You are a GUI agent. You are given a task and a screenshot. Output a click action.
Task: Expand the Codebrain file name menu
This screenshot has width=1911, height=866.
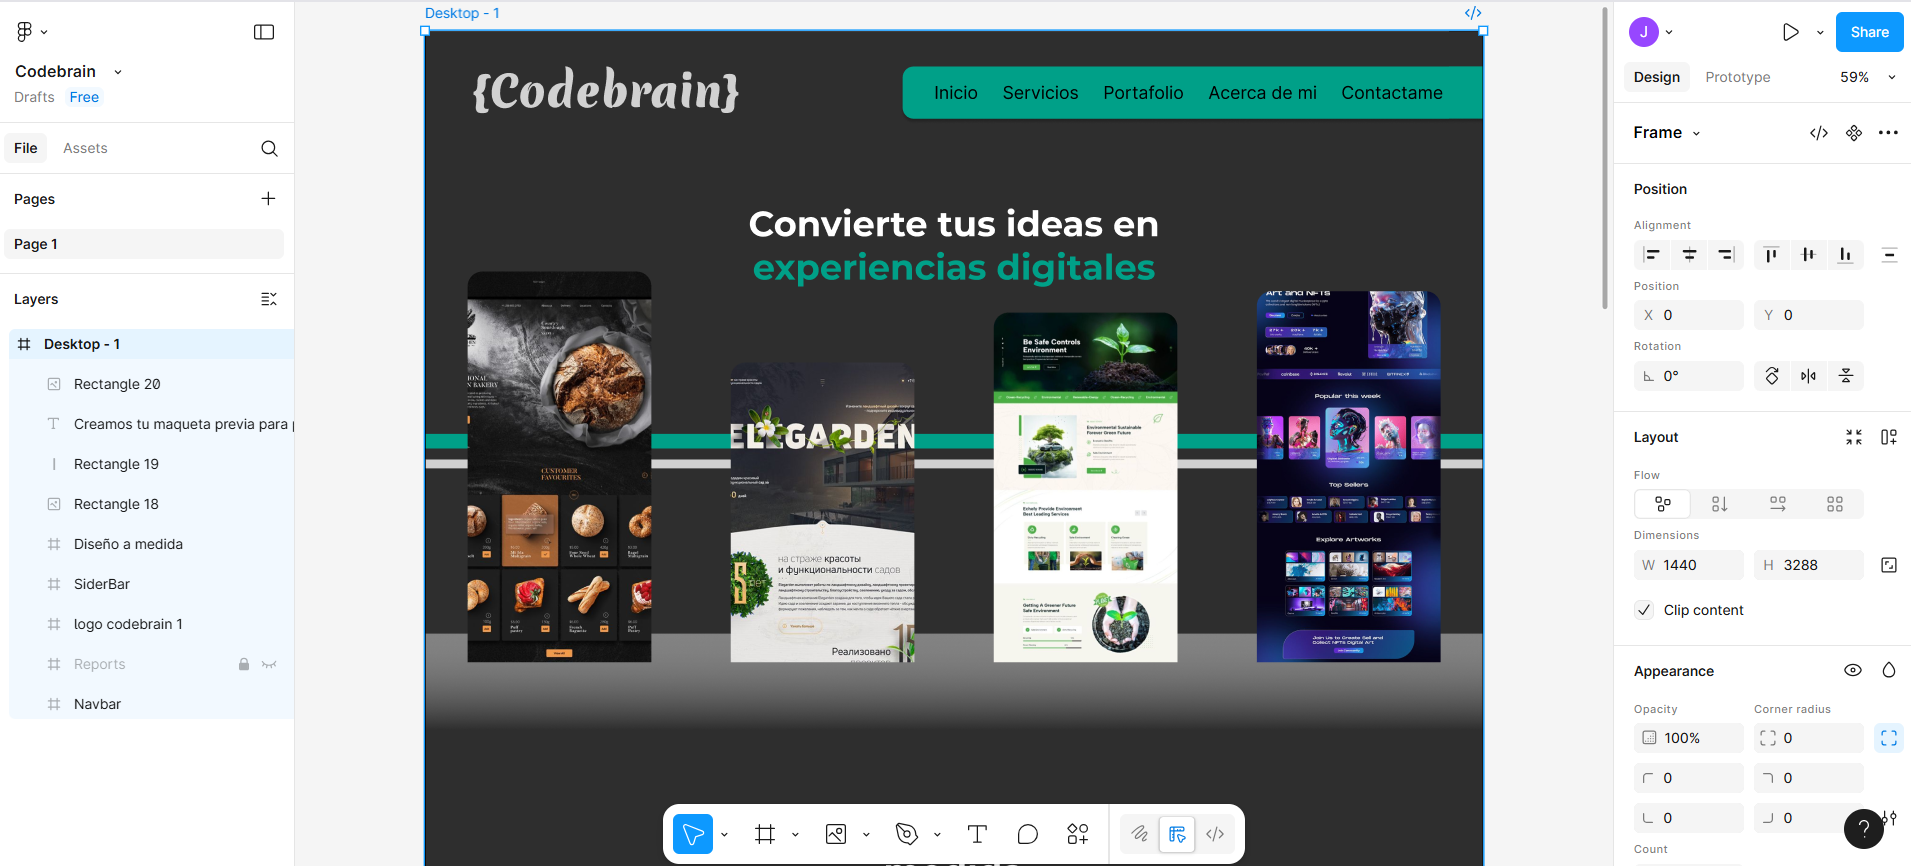pyautogui.click(x=118, y=72)
